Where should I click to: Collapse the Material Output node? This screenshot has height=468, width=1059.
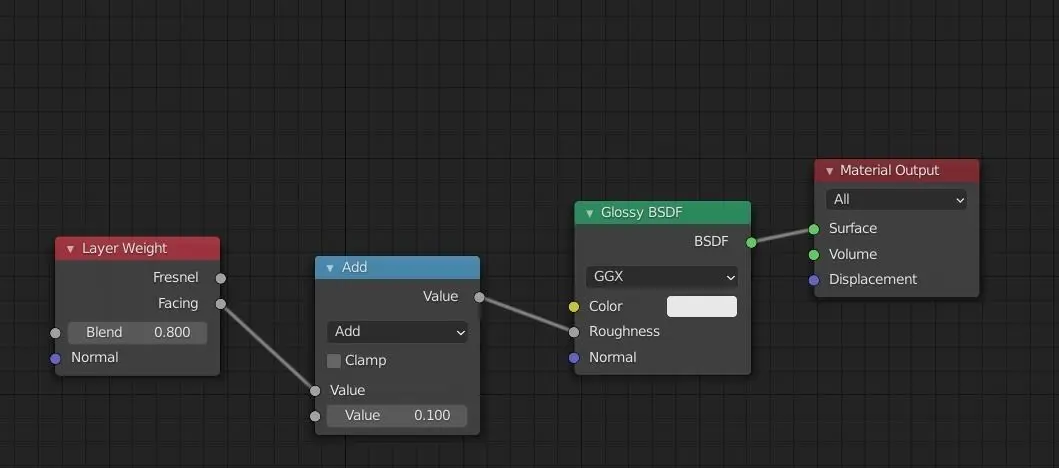click(x=829, y=171)
